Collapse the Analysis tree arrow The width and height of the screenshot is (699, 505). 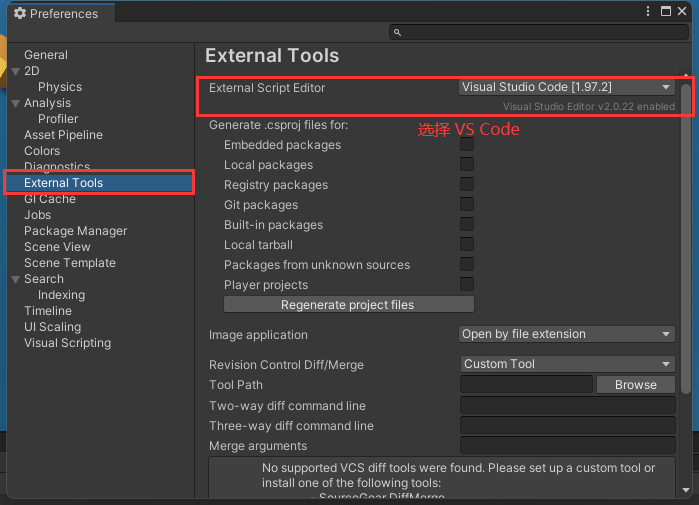(x=16, y=103)
